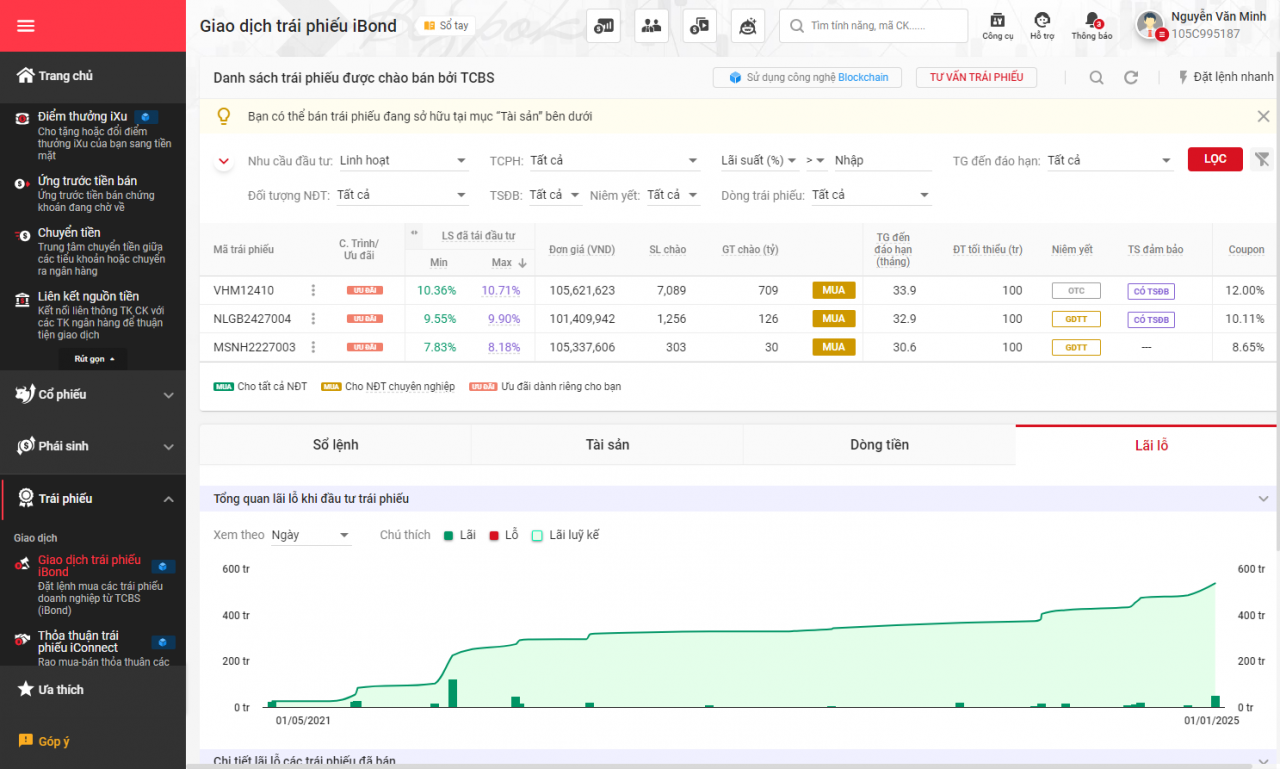Switch to the Dòng tiền tab
Screen dimensions: 1280x769
[879, 444]
